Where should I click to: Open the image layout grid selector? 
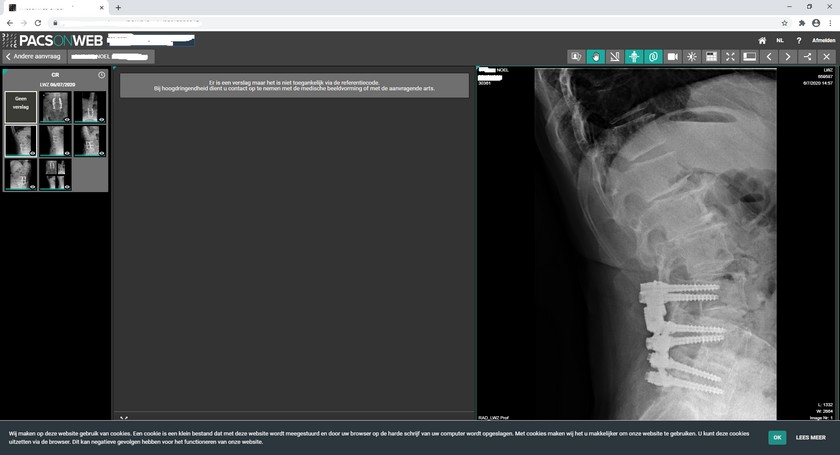(711, 57)
